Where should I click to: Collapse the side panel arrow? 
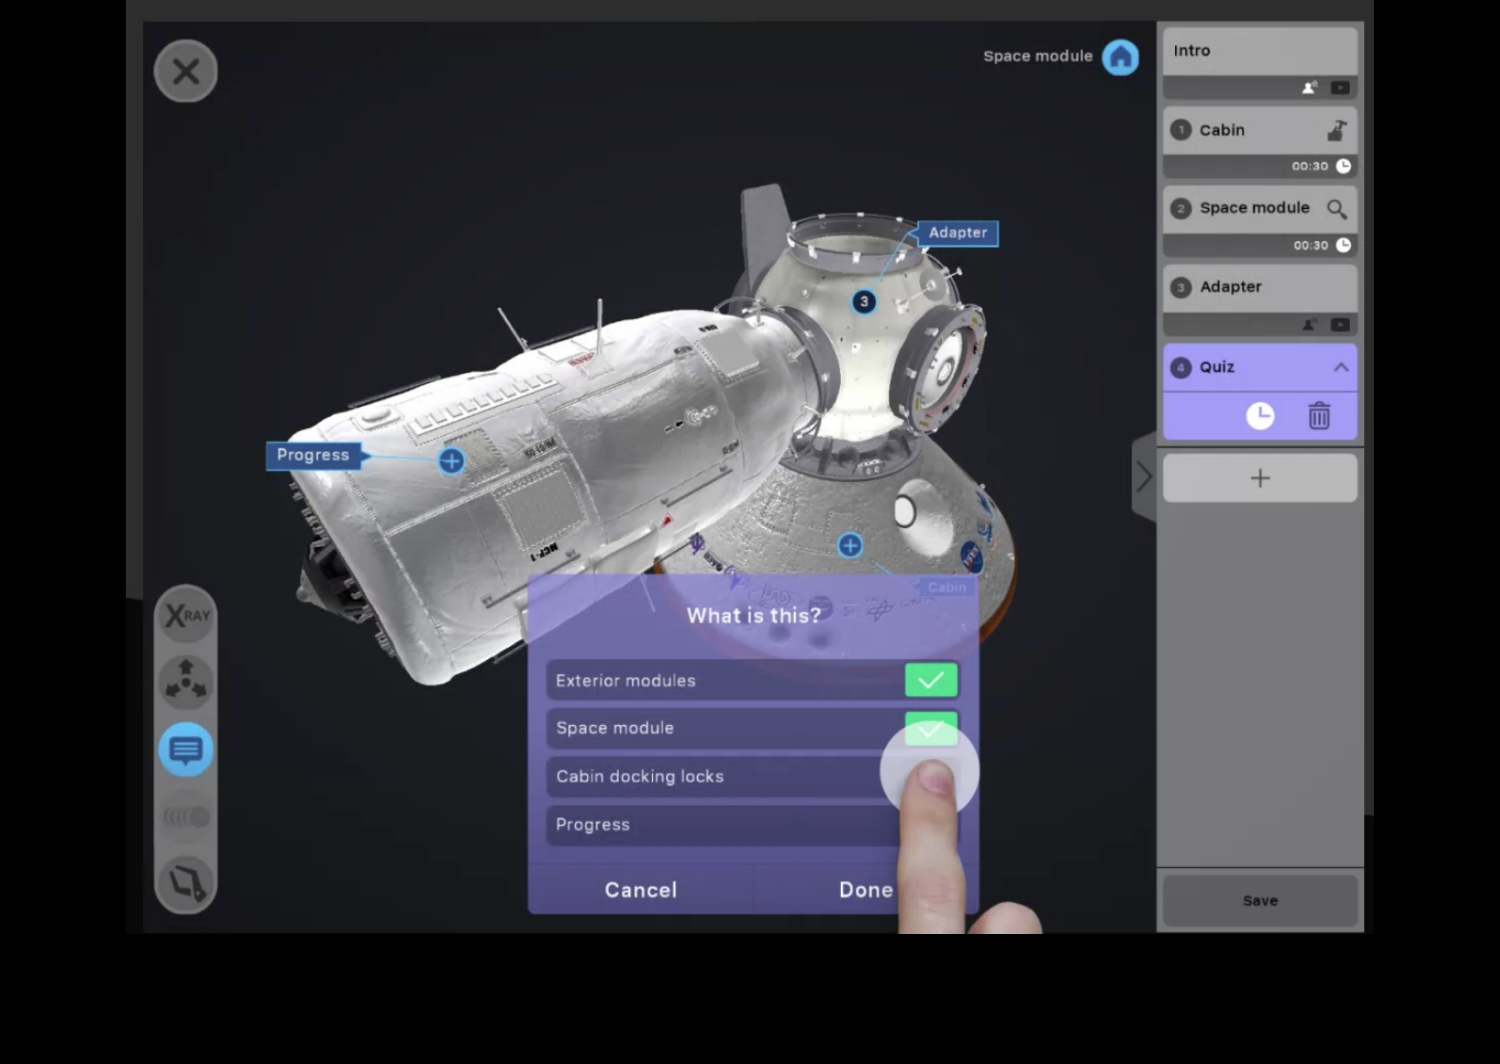(x=1144, y=477)
